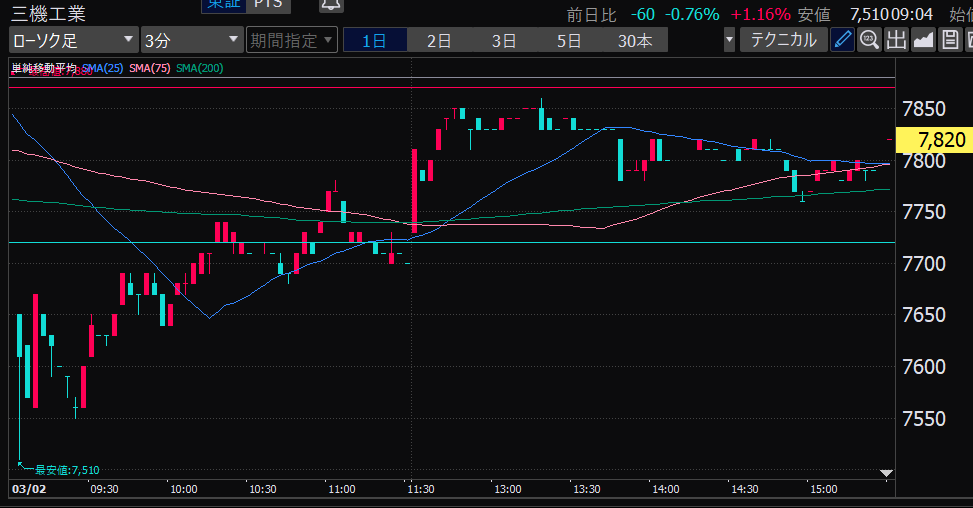
Task: Click the 出 volume display icon
Action: click(x=896, y=40)
